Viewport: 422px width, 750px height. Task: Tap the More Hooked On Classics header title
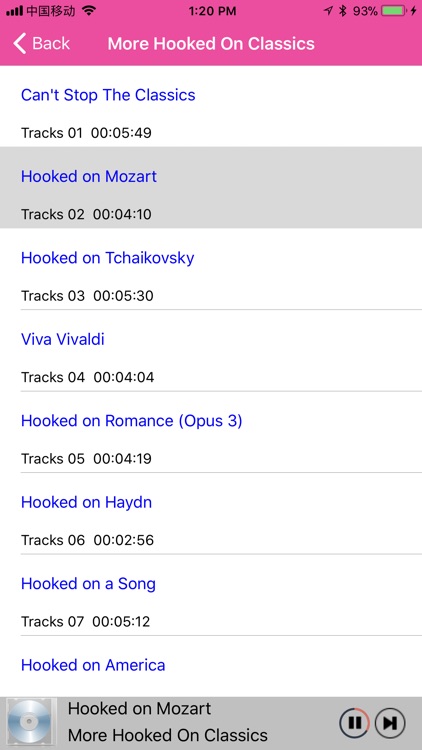click(x=211, y=44)
